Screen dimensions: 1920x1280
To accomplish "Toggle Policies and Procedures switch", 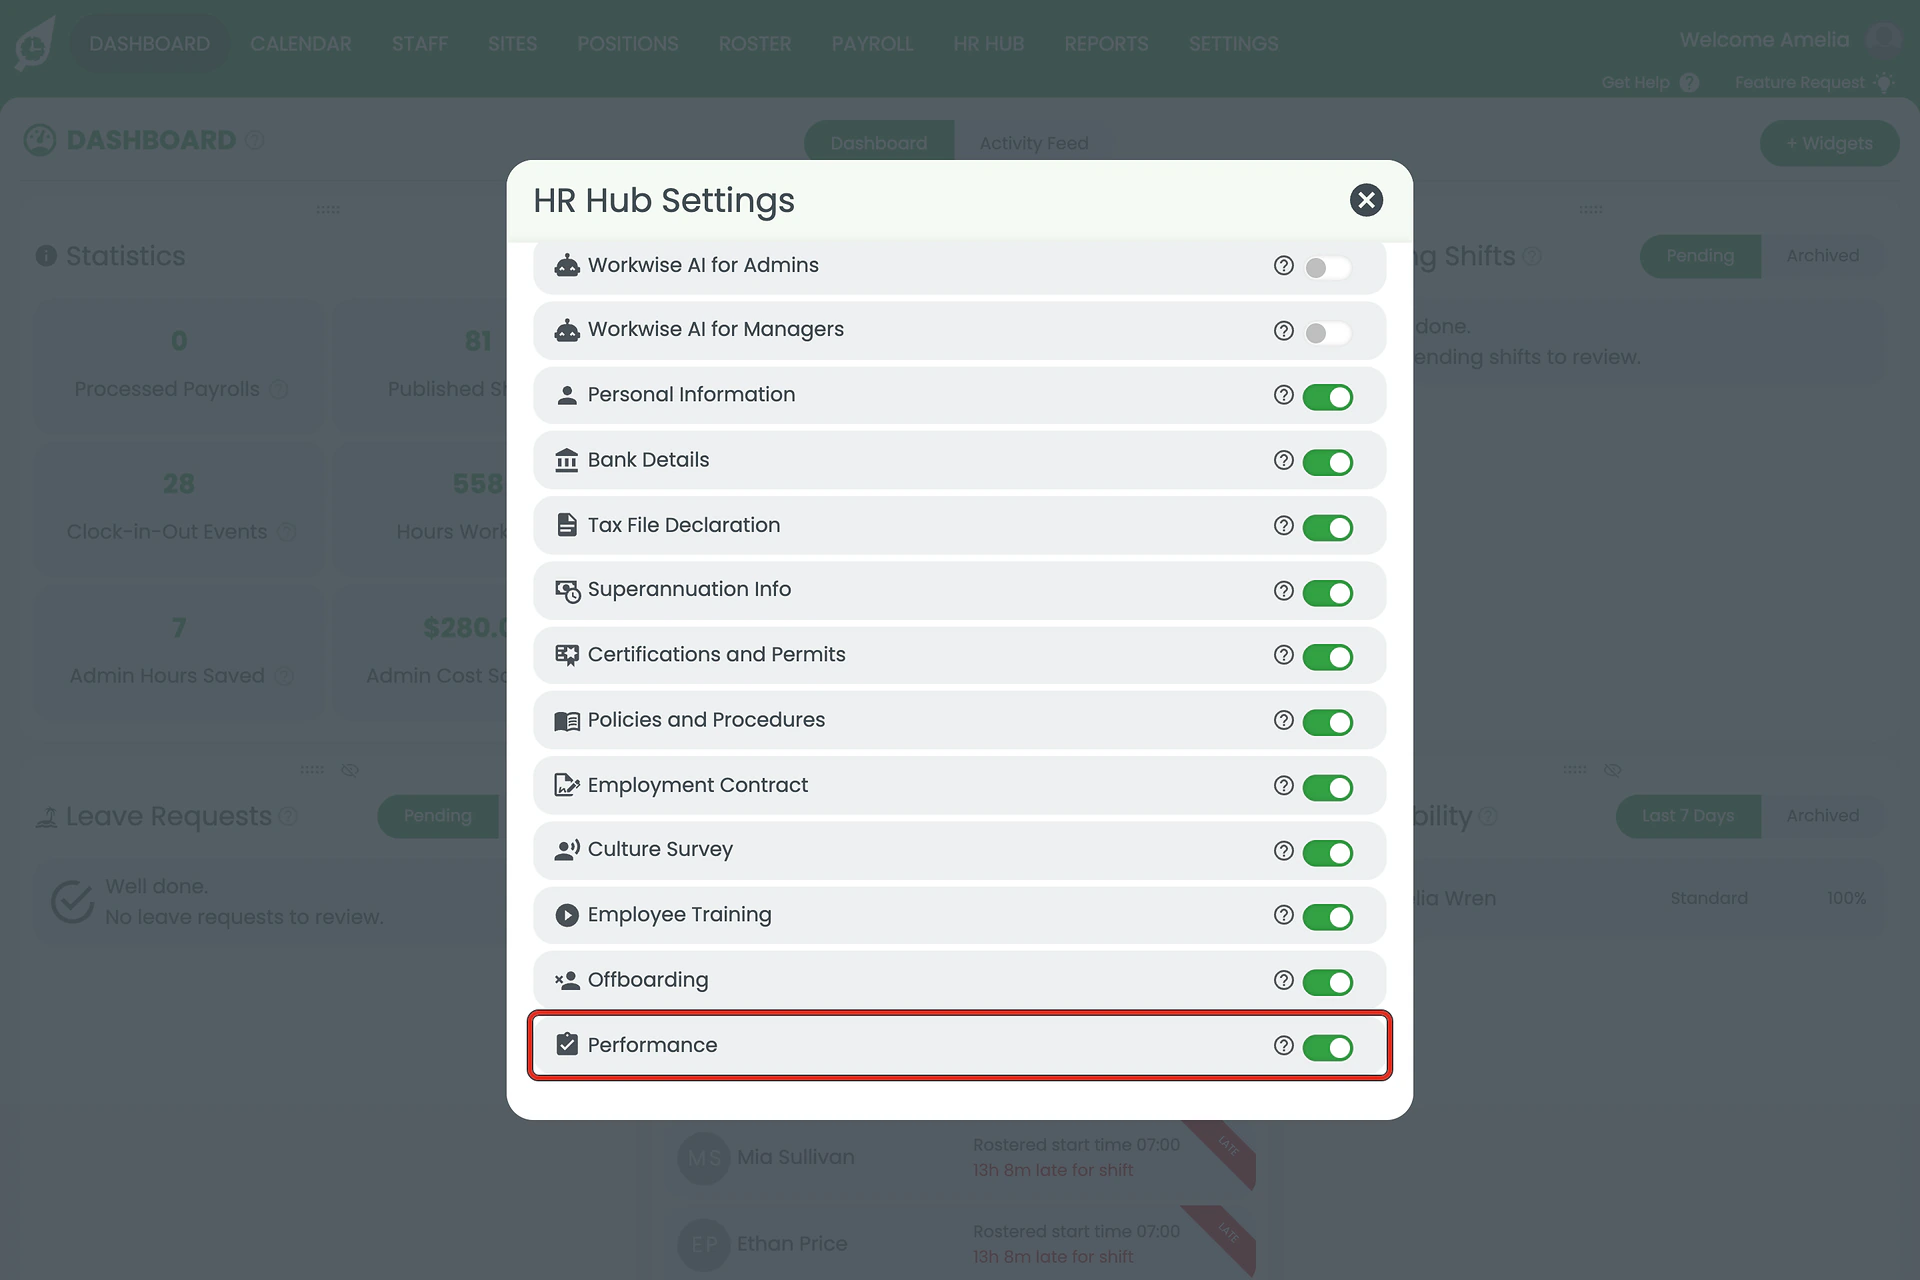I will (1327, 722).
